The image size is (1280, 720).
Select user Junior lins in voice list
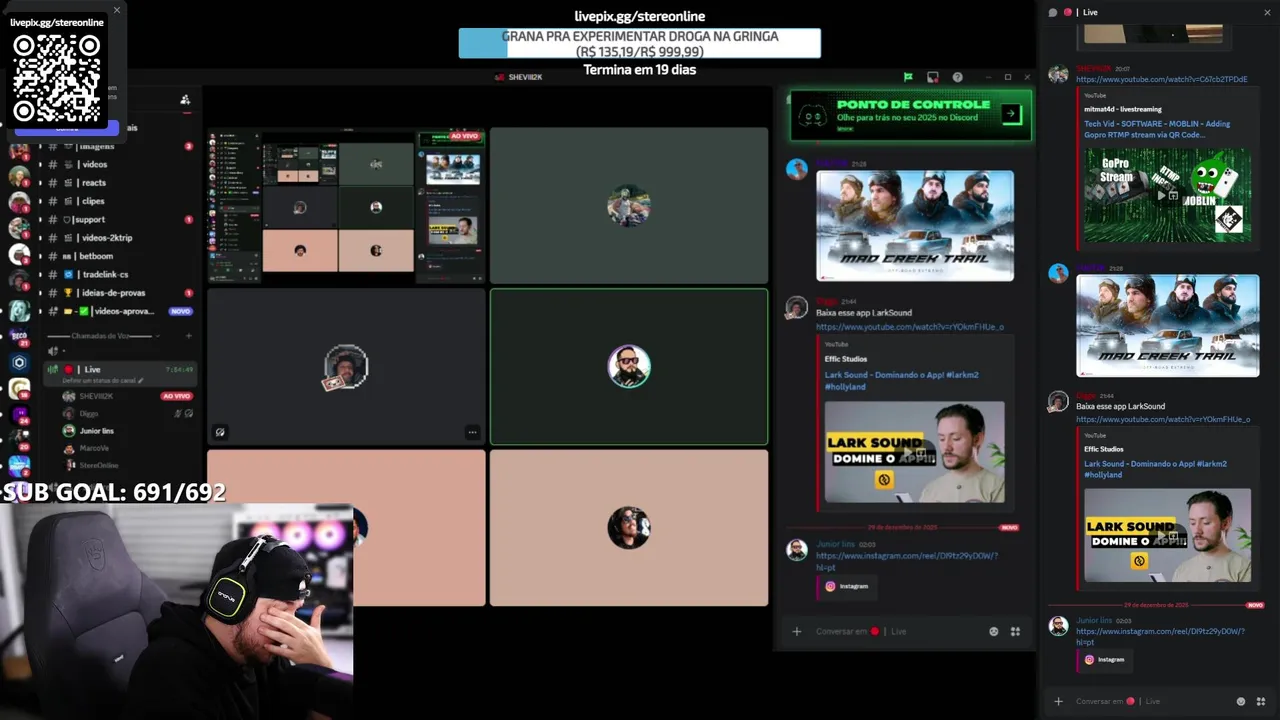tap(96, 431)
